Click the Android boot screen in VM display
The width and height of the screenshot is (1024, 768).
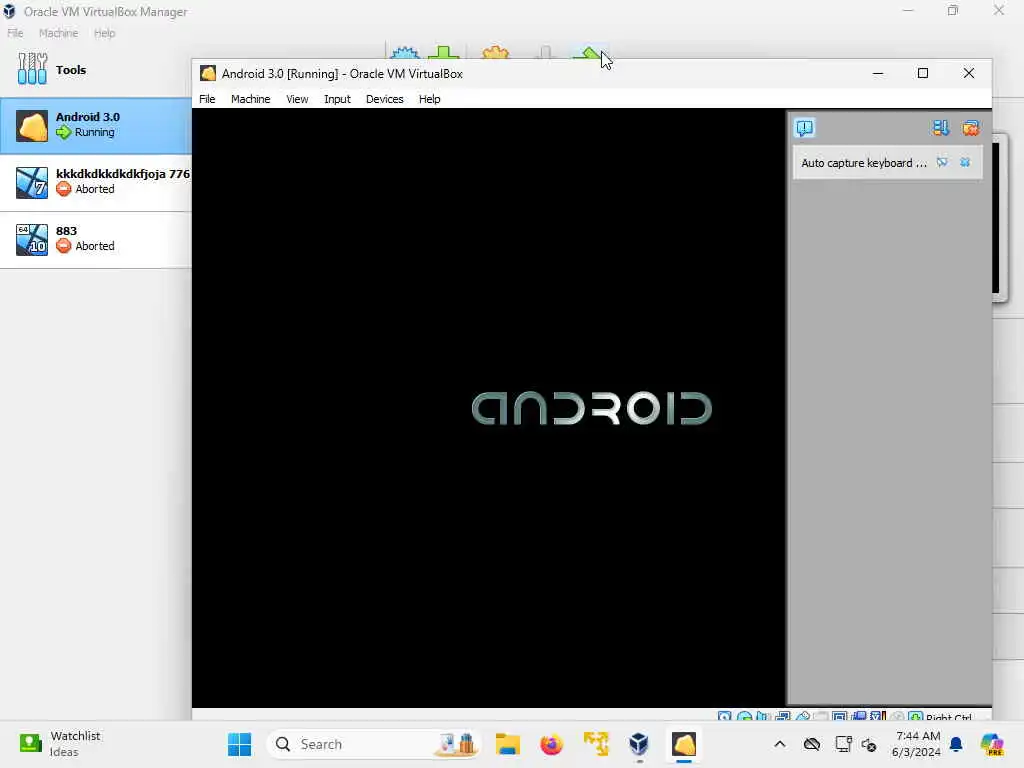tap(488, 408)
